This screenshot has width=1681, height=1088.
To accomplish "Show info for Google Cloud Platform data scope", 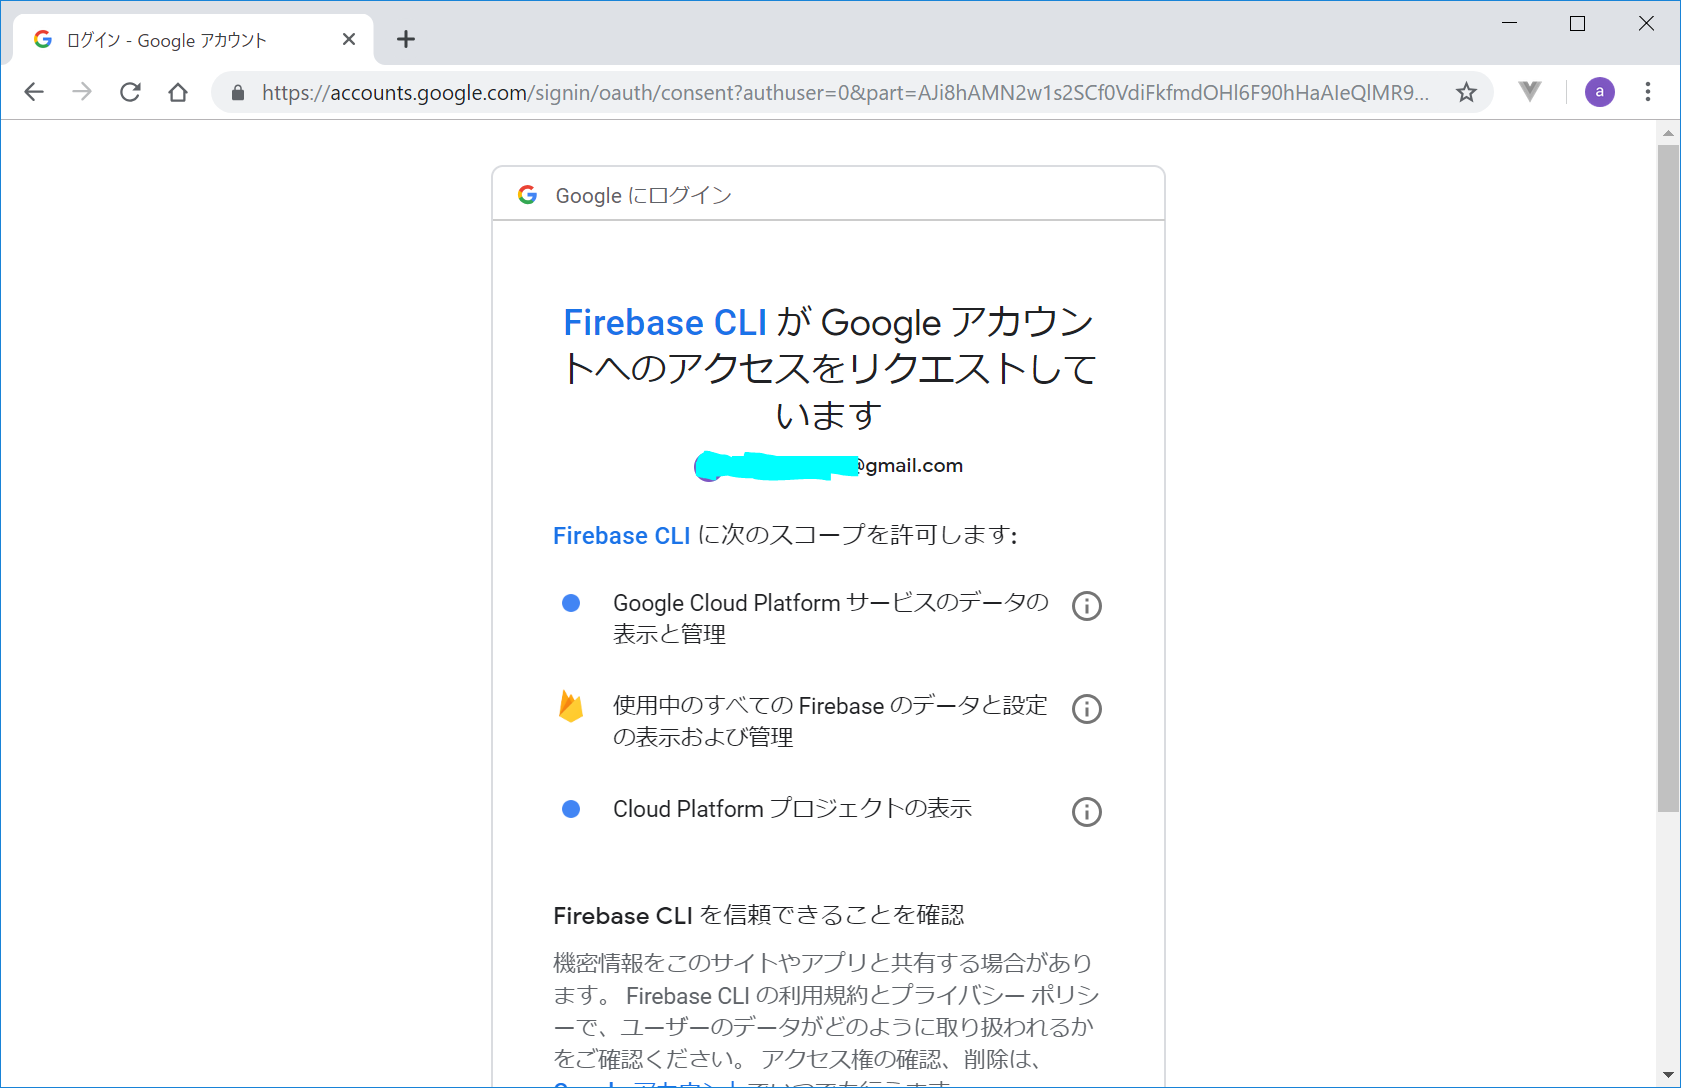I will pos(1086,606).
